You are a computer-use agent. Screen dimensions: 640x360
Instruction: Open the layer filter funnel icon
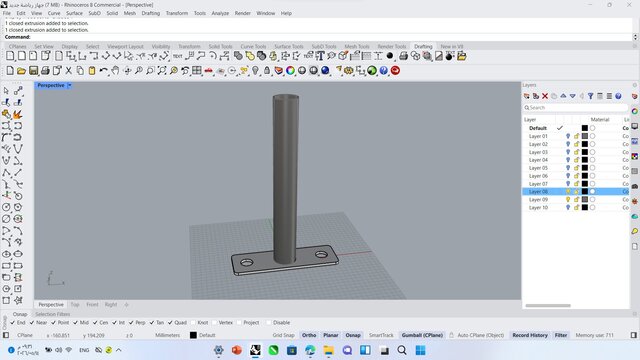591,96
